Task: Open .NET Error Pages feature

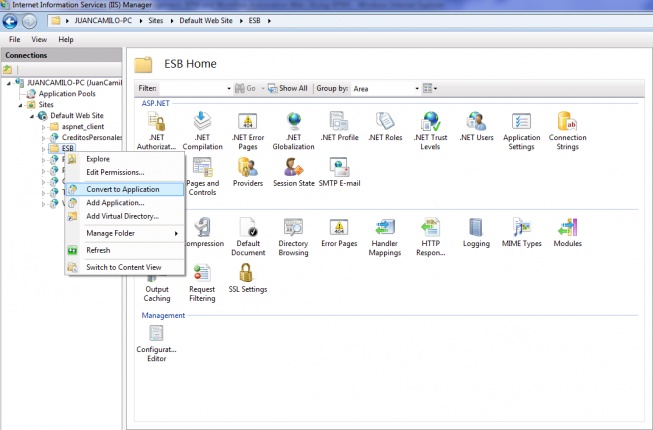Action: pos(248,131)
